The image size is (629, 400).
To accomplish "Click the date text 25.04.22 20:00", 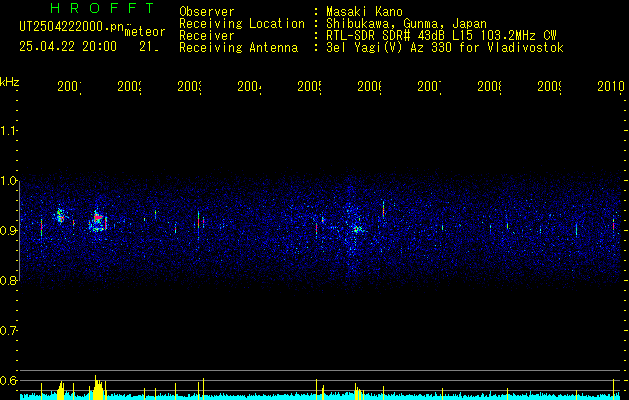I will [68, 47].
